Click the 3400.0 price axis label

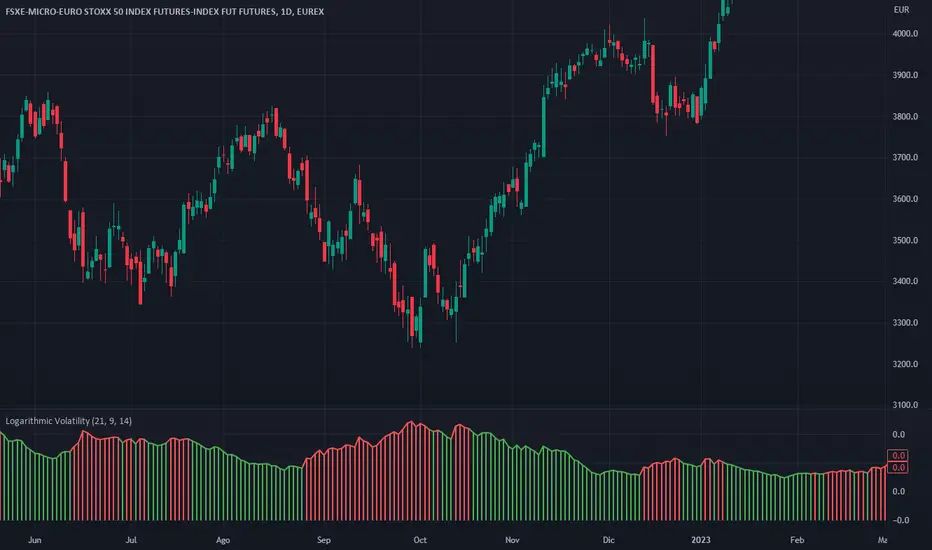905,281
